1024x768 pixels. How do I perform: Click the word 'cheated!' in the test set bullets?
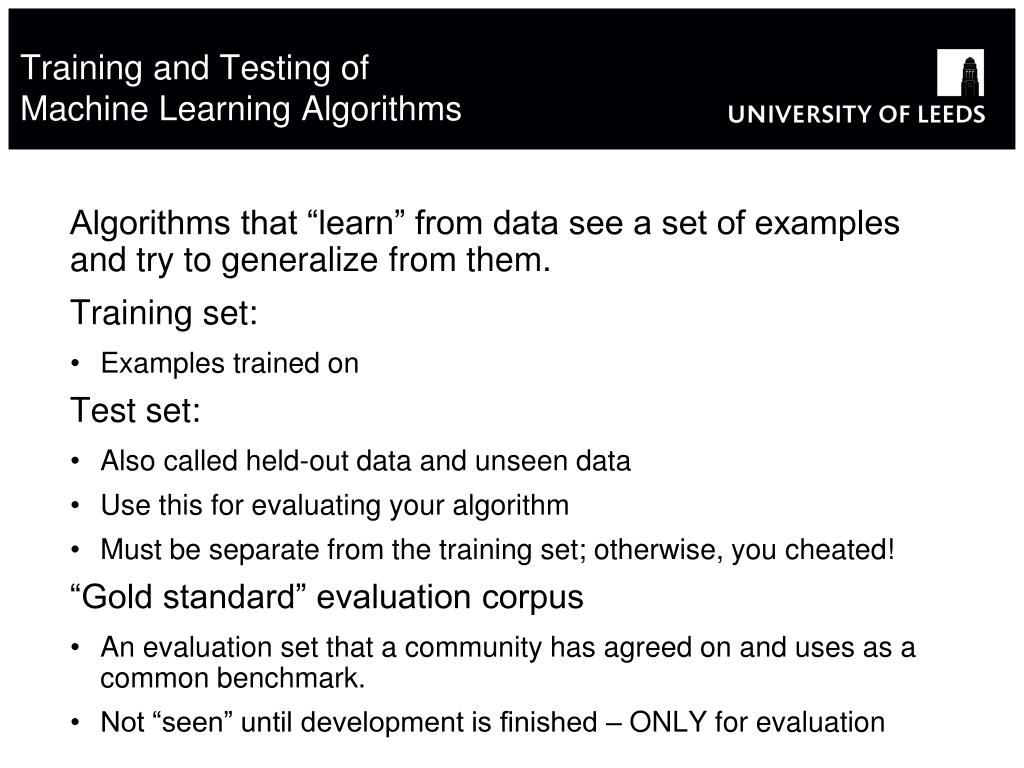(x=840, y=550)
